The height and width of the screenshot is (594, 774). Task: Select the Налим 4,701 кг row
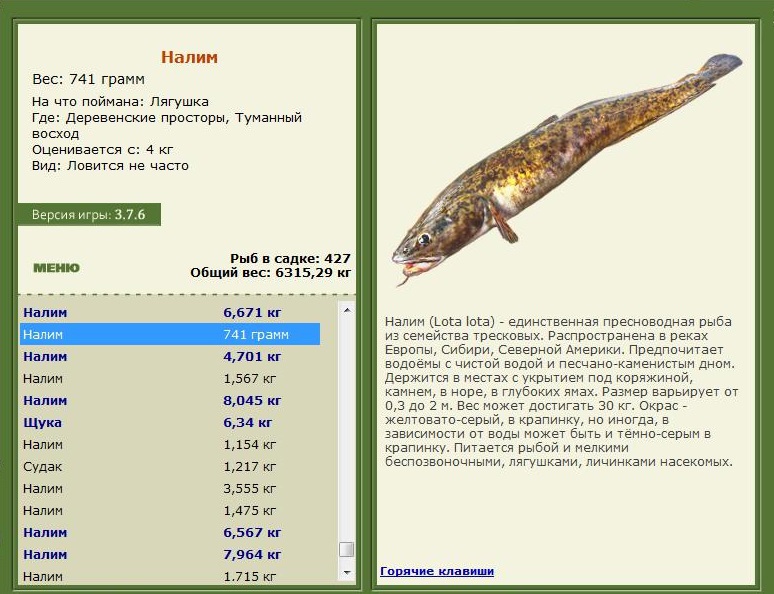pyautogui.click(x=170, y=356)
